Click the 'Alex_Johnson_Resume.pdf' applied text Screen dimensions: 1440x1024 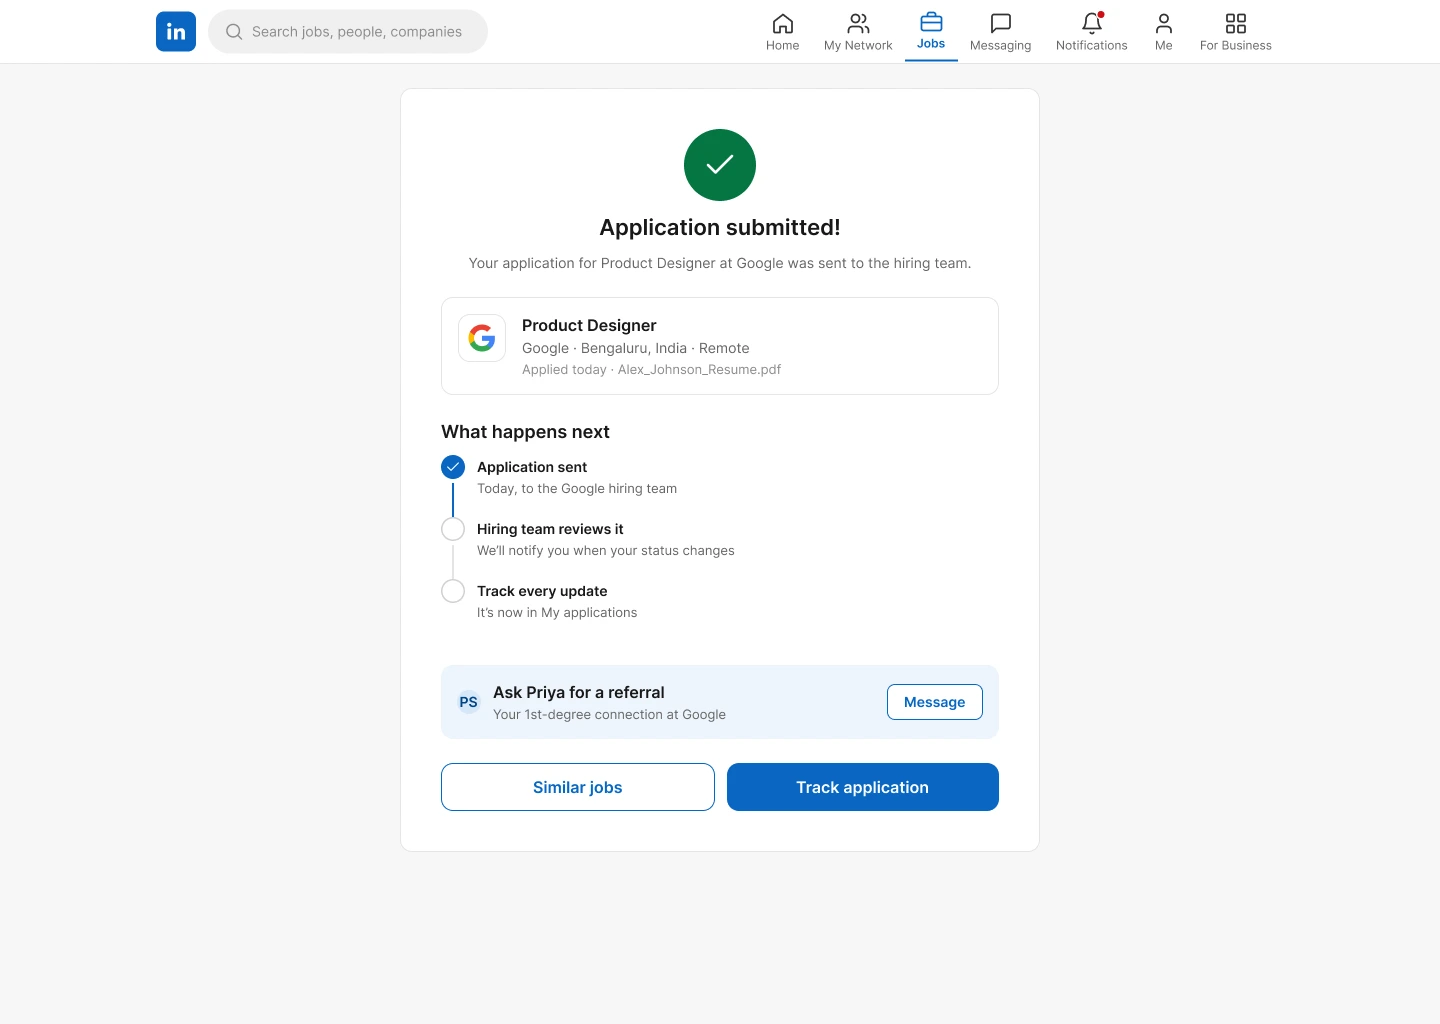[x=699, y=370]
